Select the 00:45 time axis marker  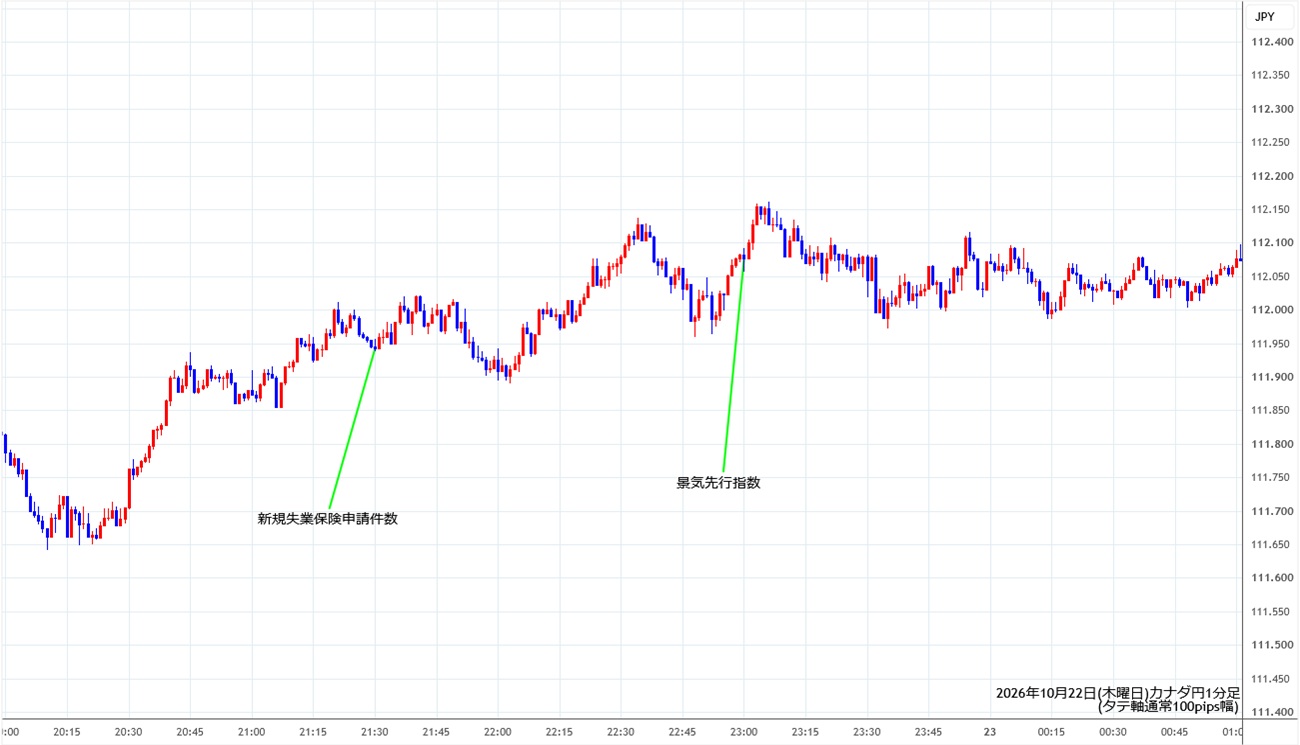(x=1174, y=731)
